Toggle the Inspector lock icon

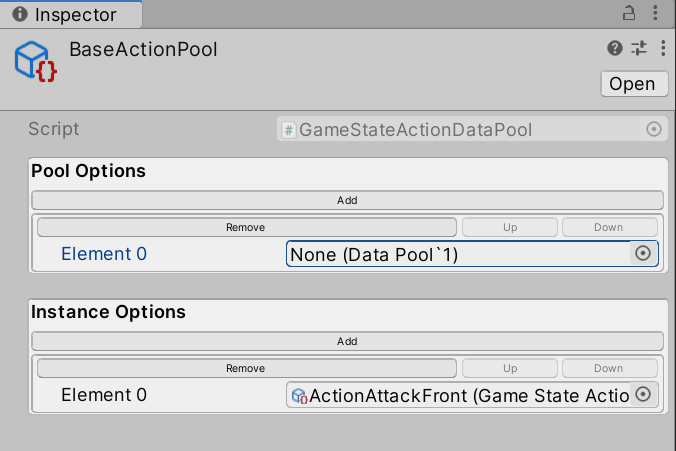629,14
